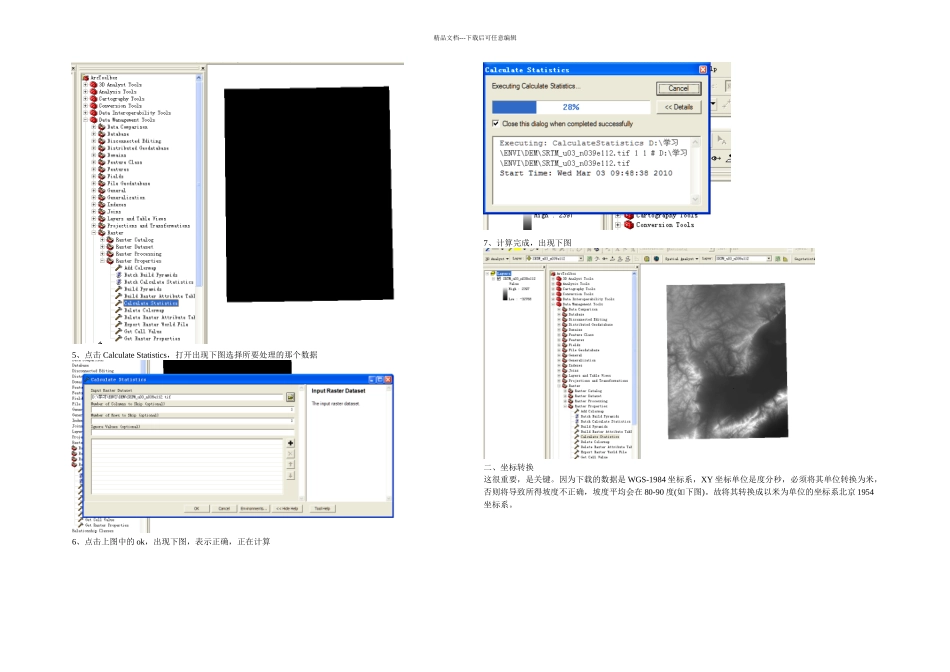Click the << Details button

[x=679, y=107]
